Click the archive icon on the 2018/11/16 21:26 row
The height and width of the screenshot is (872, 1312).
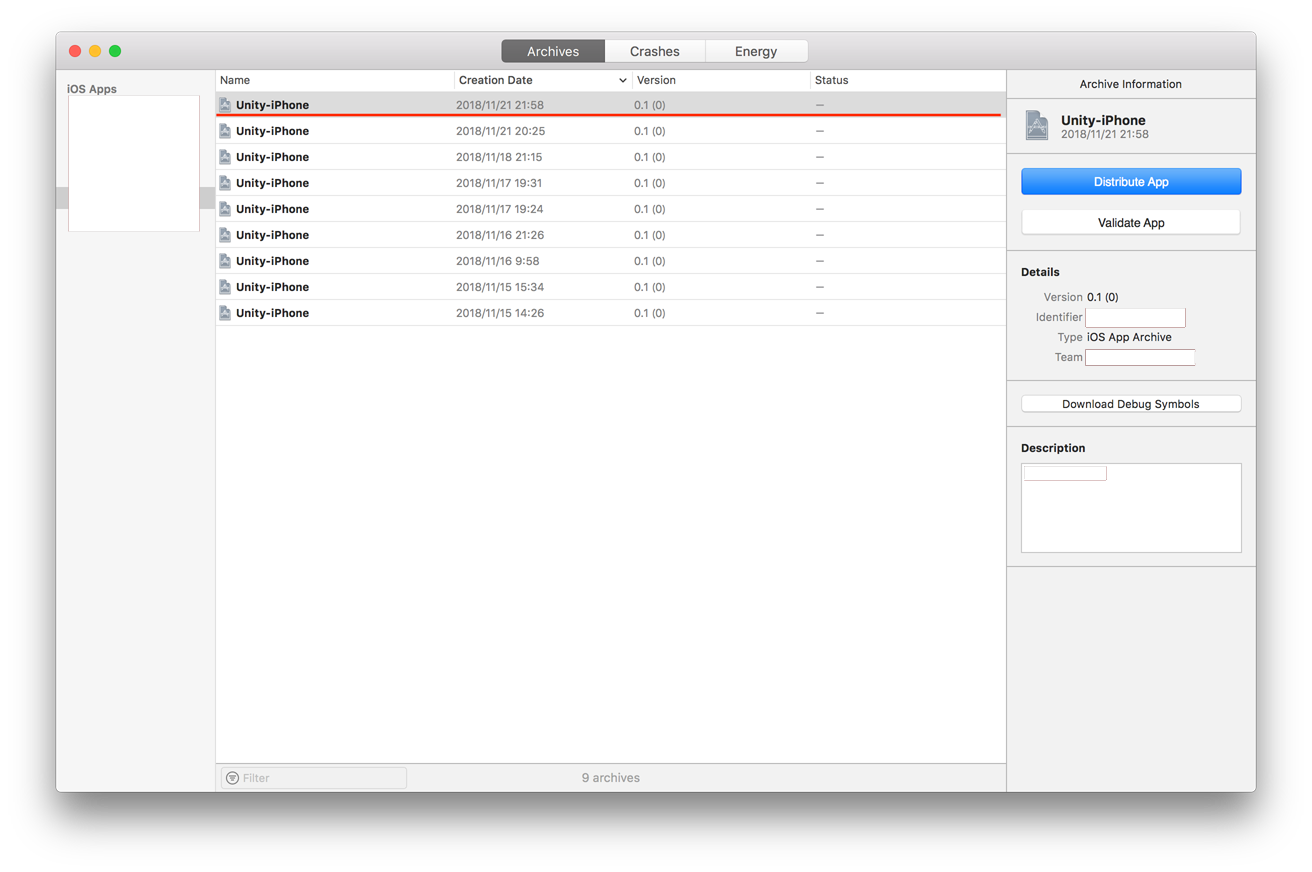(x=224, y=234)
